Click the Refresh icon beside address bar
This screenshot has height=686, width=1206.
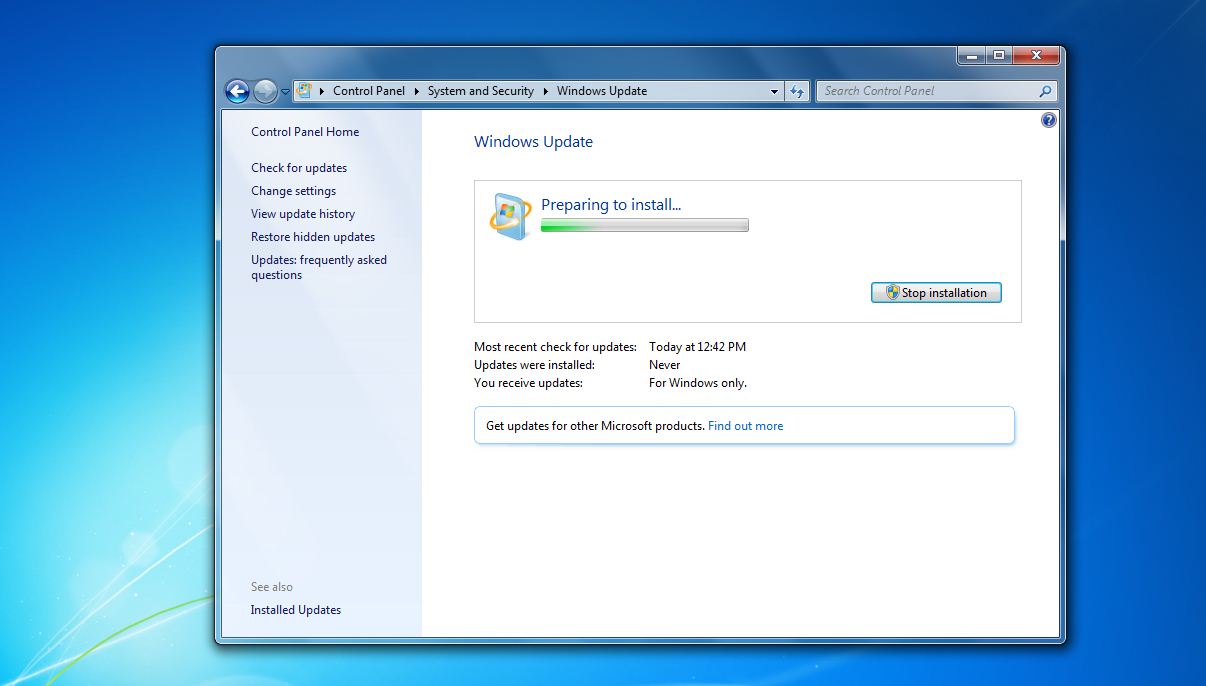tap(797, 90)
